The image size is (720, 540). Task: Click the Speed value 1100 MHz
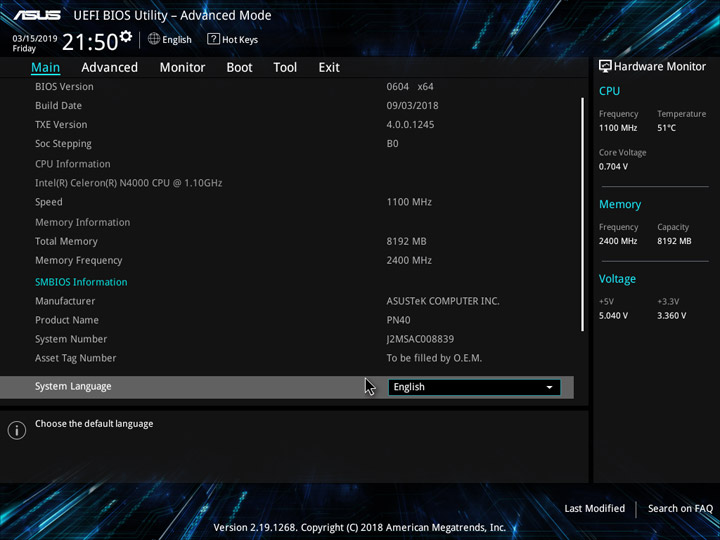[x=409, y=202]
